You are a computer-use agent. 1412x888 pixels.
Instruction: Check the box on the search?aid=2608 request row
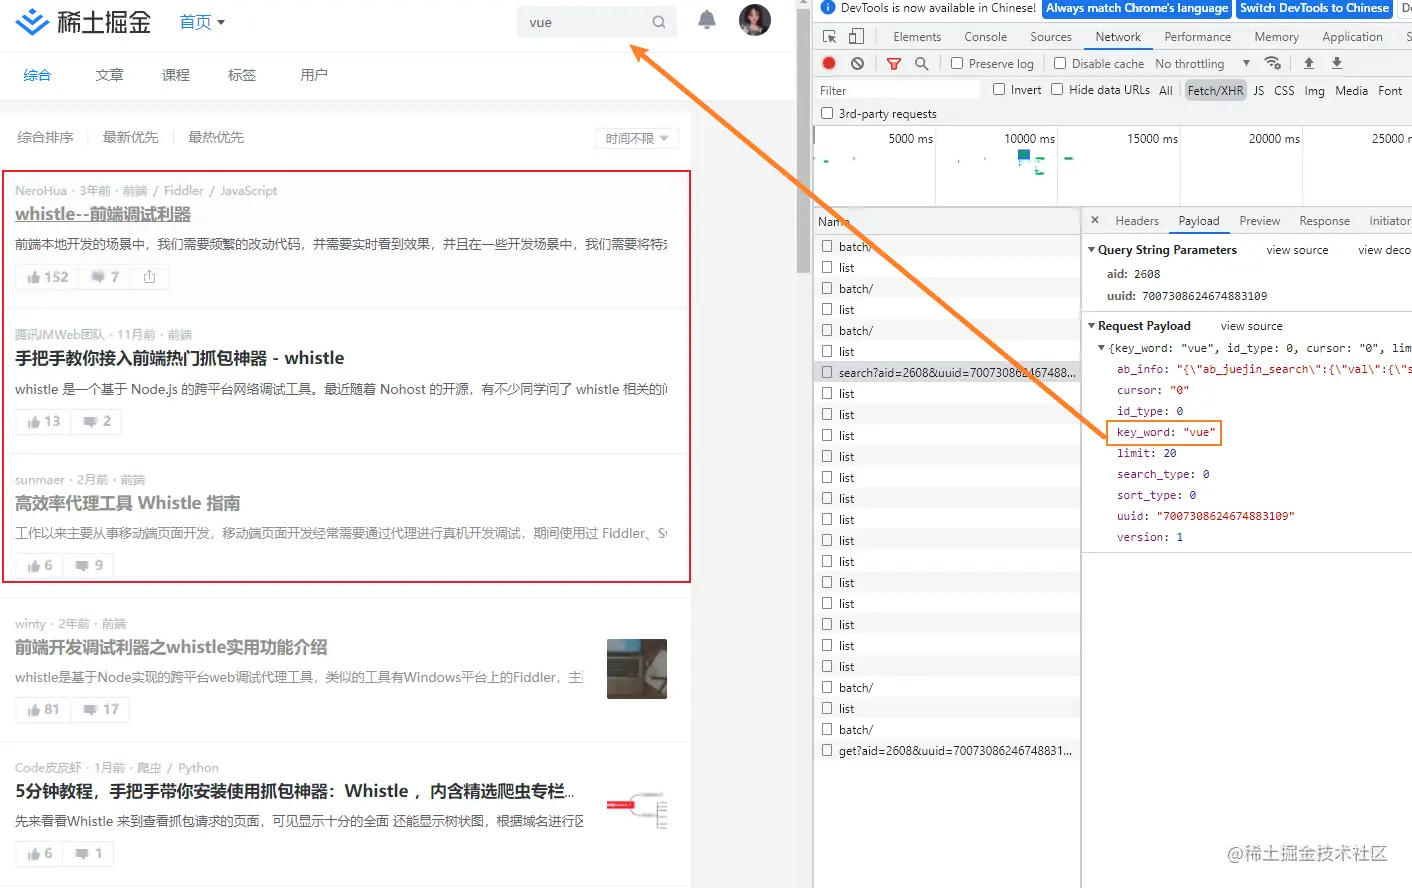[x=827, y=372]
